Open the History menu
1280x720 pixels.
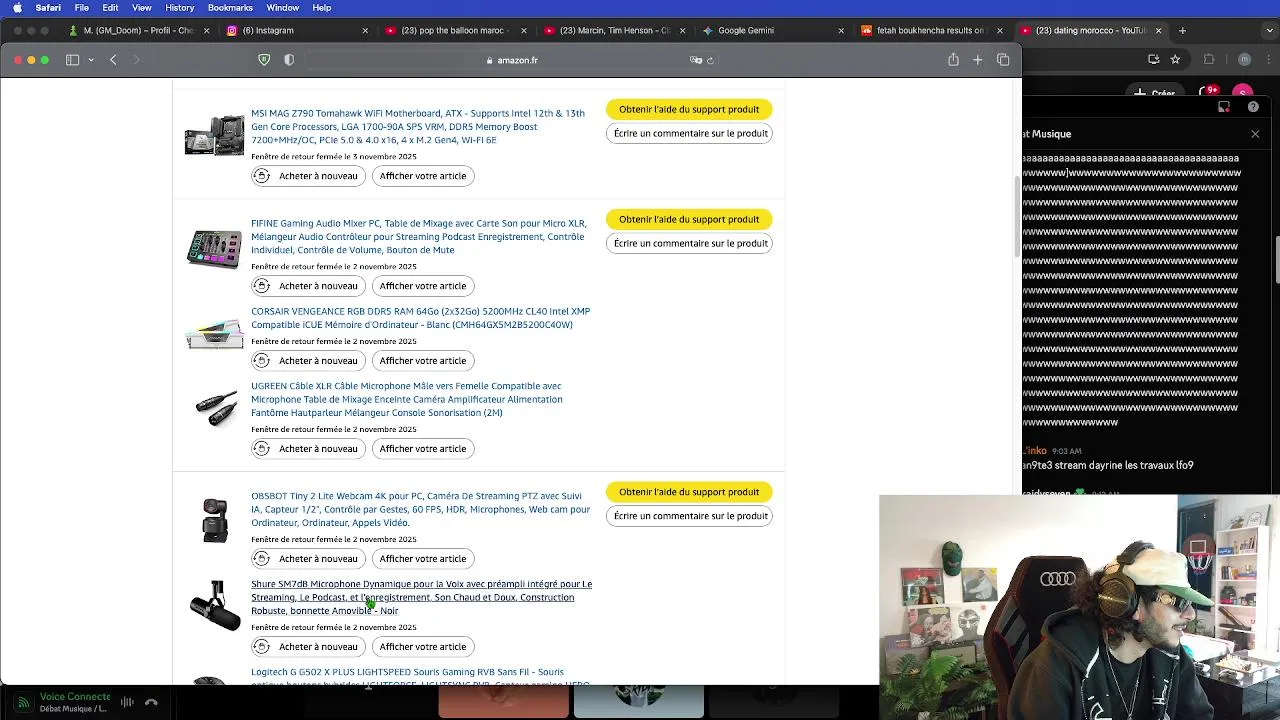(x=180, y=8)
